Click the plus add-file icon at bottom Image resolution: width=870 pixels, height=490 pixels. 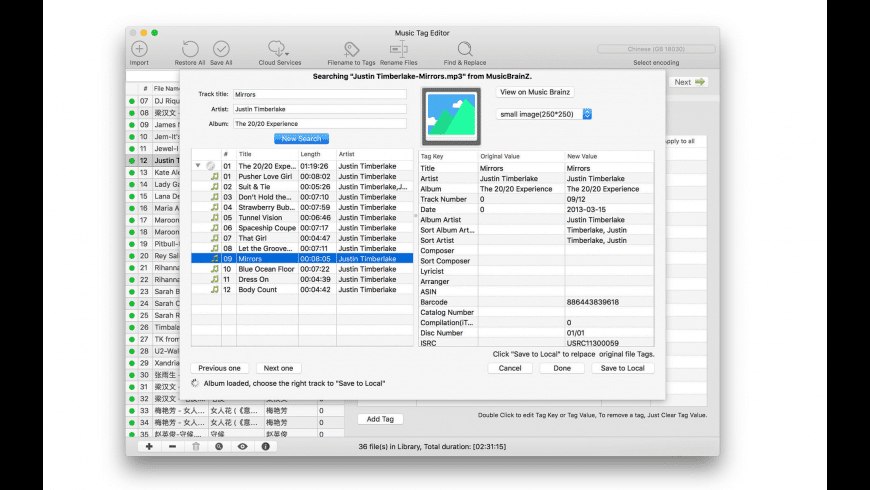coord(149,446)
